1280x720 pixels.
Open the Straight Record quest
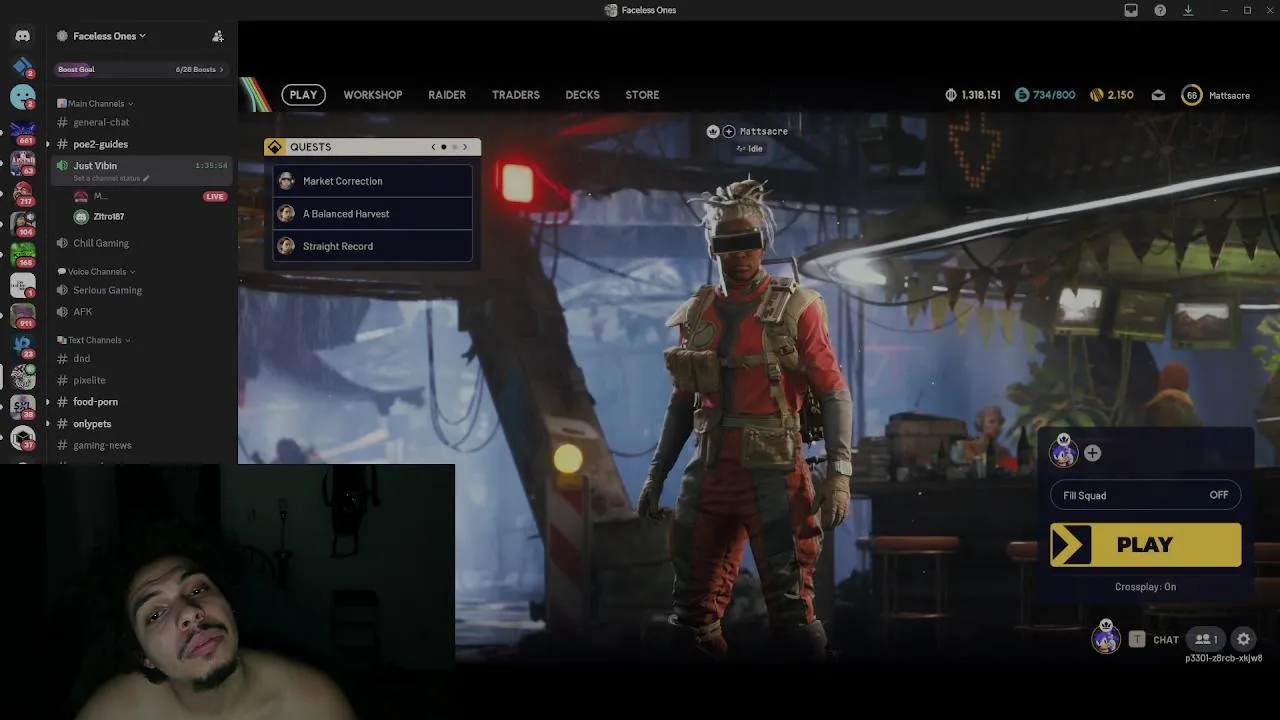(x=372, y=246)
